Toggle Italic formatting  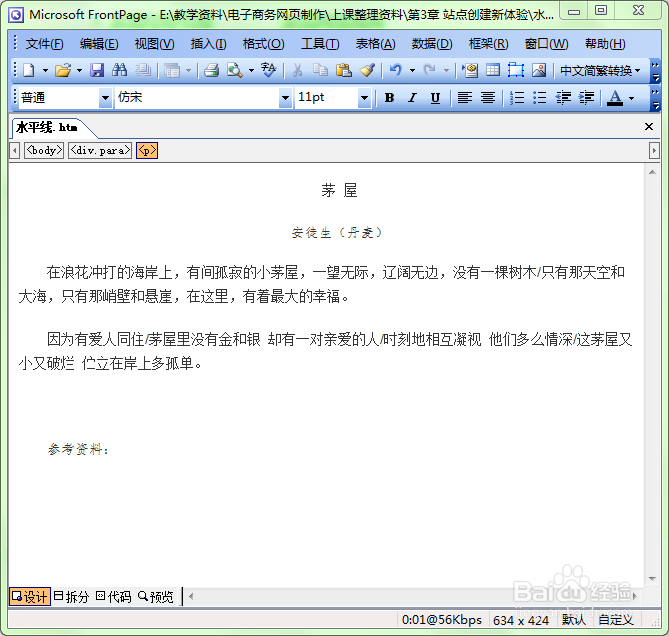(412, 98)
